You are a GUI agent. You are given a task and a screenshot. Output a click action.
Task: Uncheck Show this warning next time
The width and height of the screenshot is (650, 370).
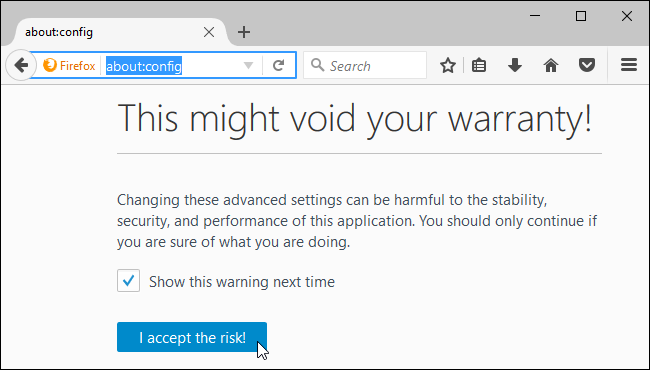pyautogui.click(x=129, y=281)
